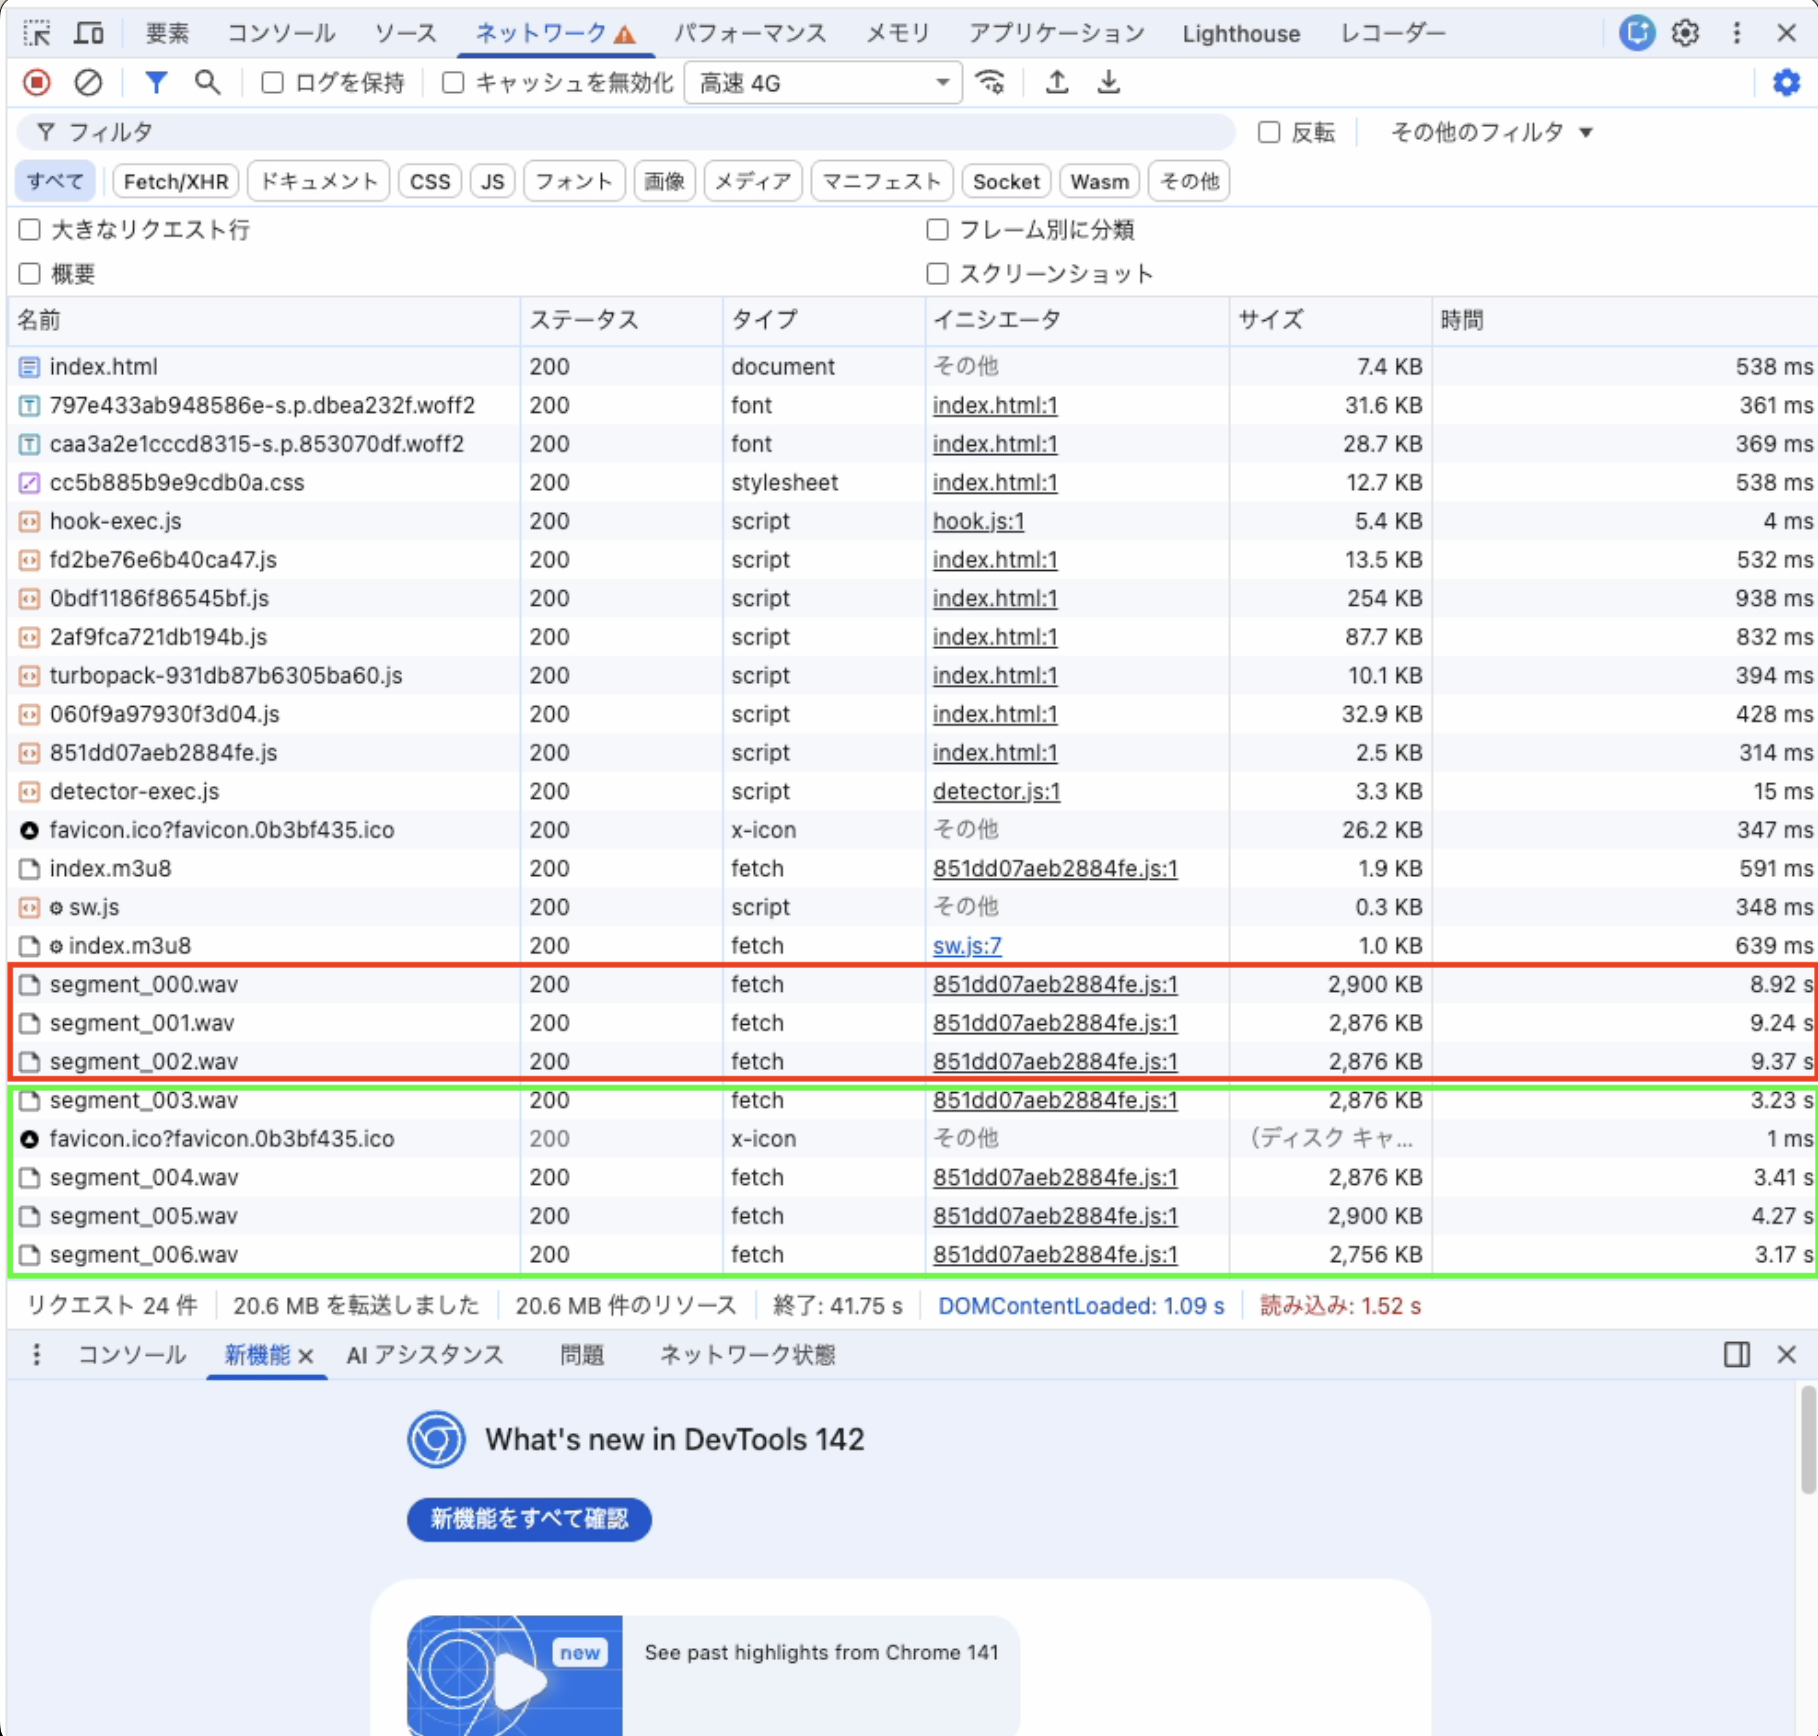
Task: Play the Chrome 141 highlights video thumbnail
Action: [x=515, y=1676]
